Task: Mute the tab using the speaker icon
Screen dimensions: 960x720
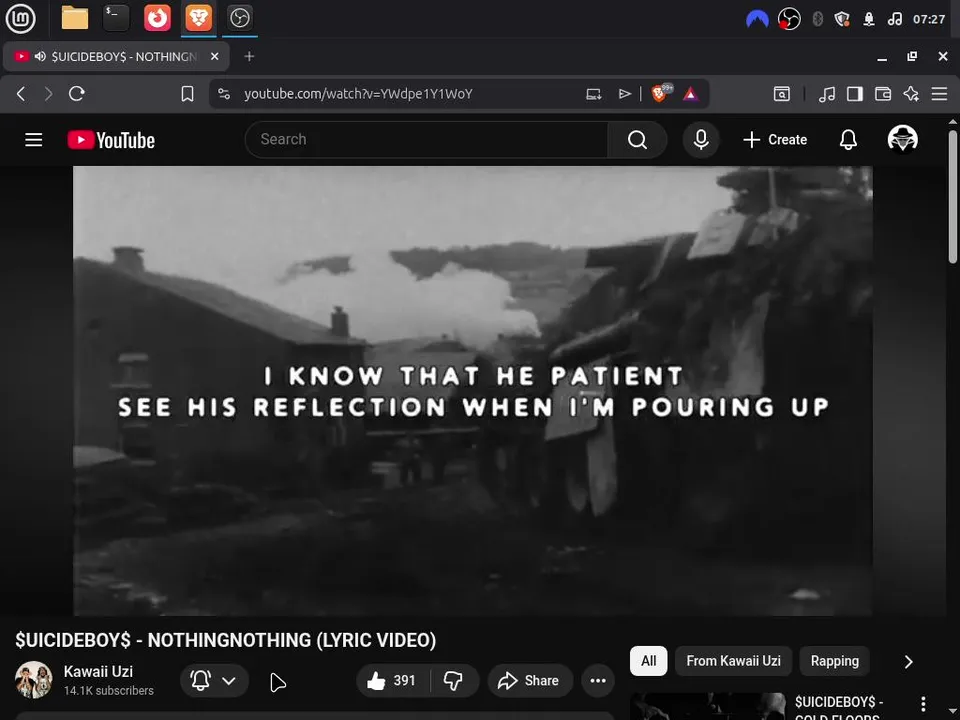Action: pos(40,56)
